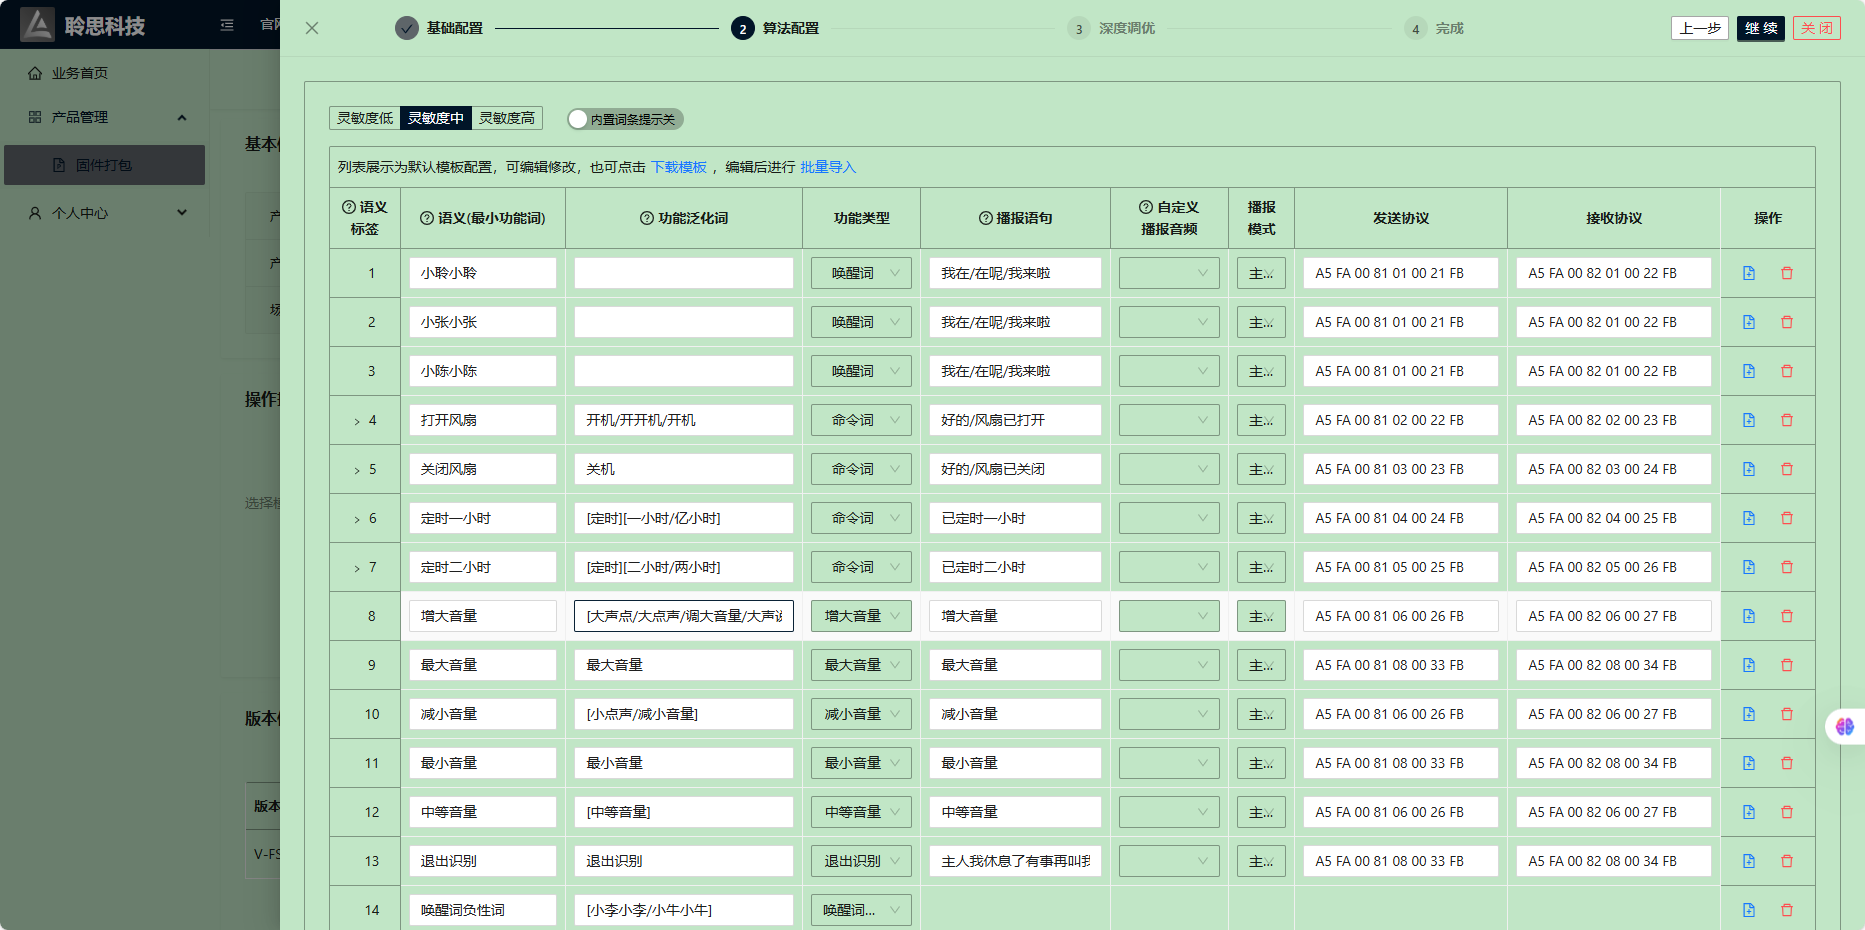This screenshot has height=930, width=1865.
Task: Click the 继续 button
Action: 1760,28
